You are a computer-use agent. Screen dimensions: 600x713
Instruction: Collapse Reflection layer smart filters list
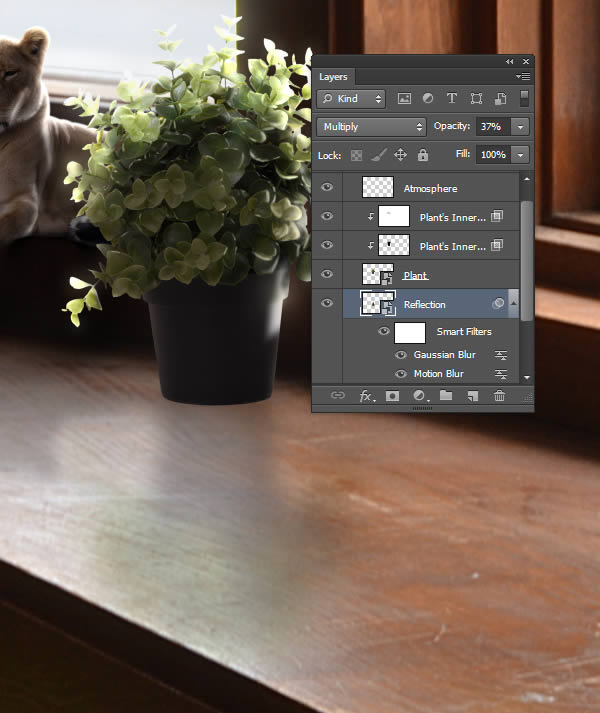pyautogui.click(x=514, y=303)
